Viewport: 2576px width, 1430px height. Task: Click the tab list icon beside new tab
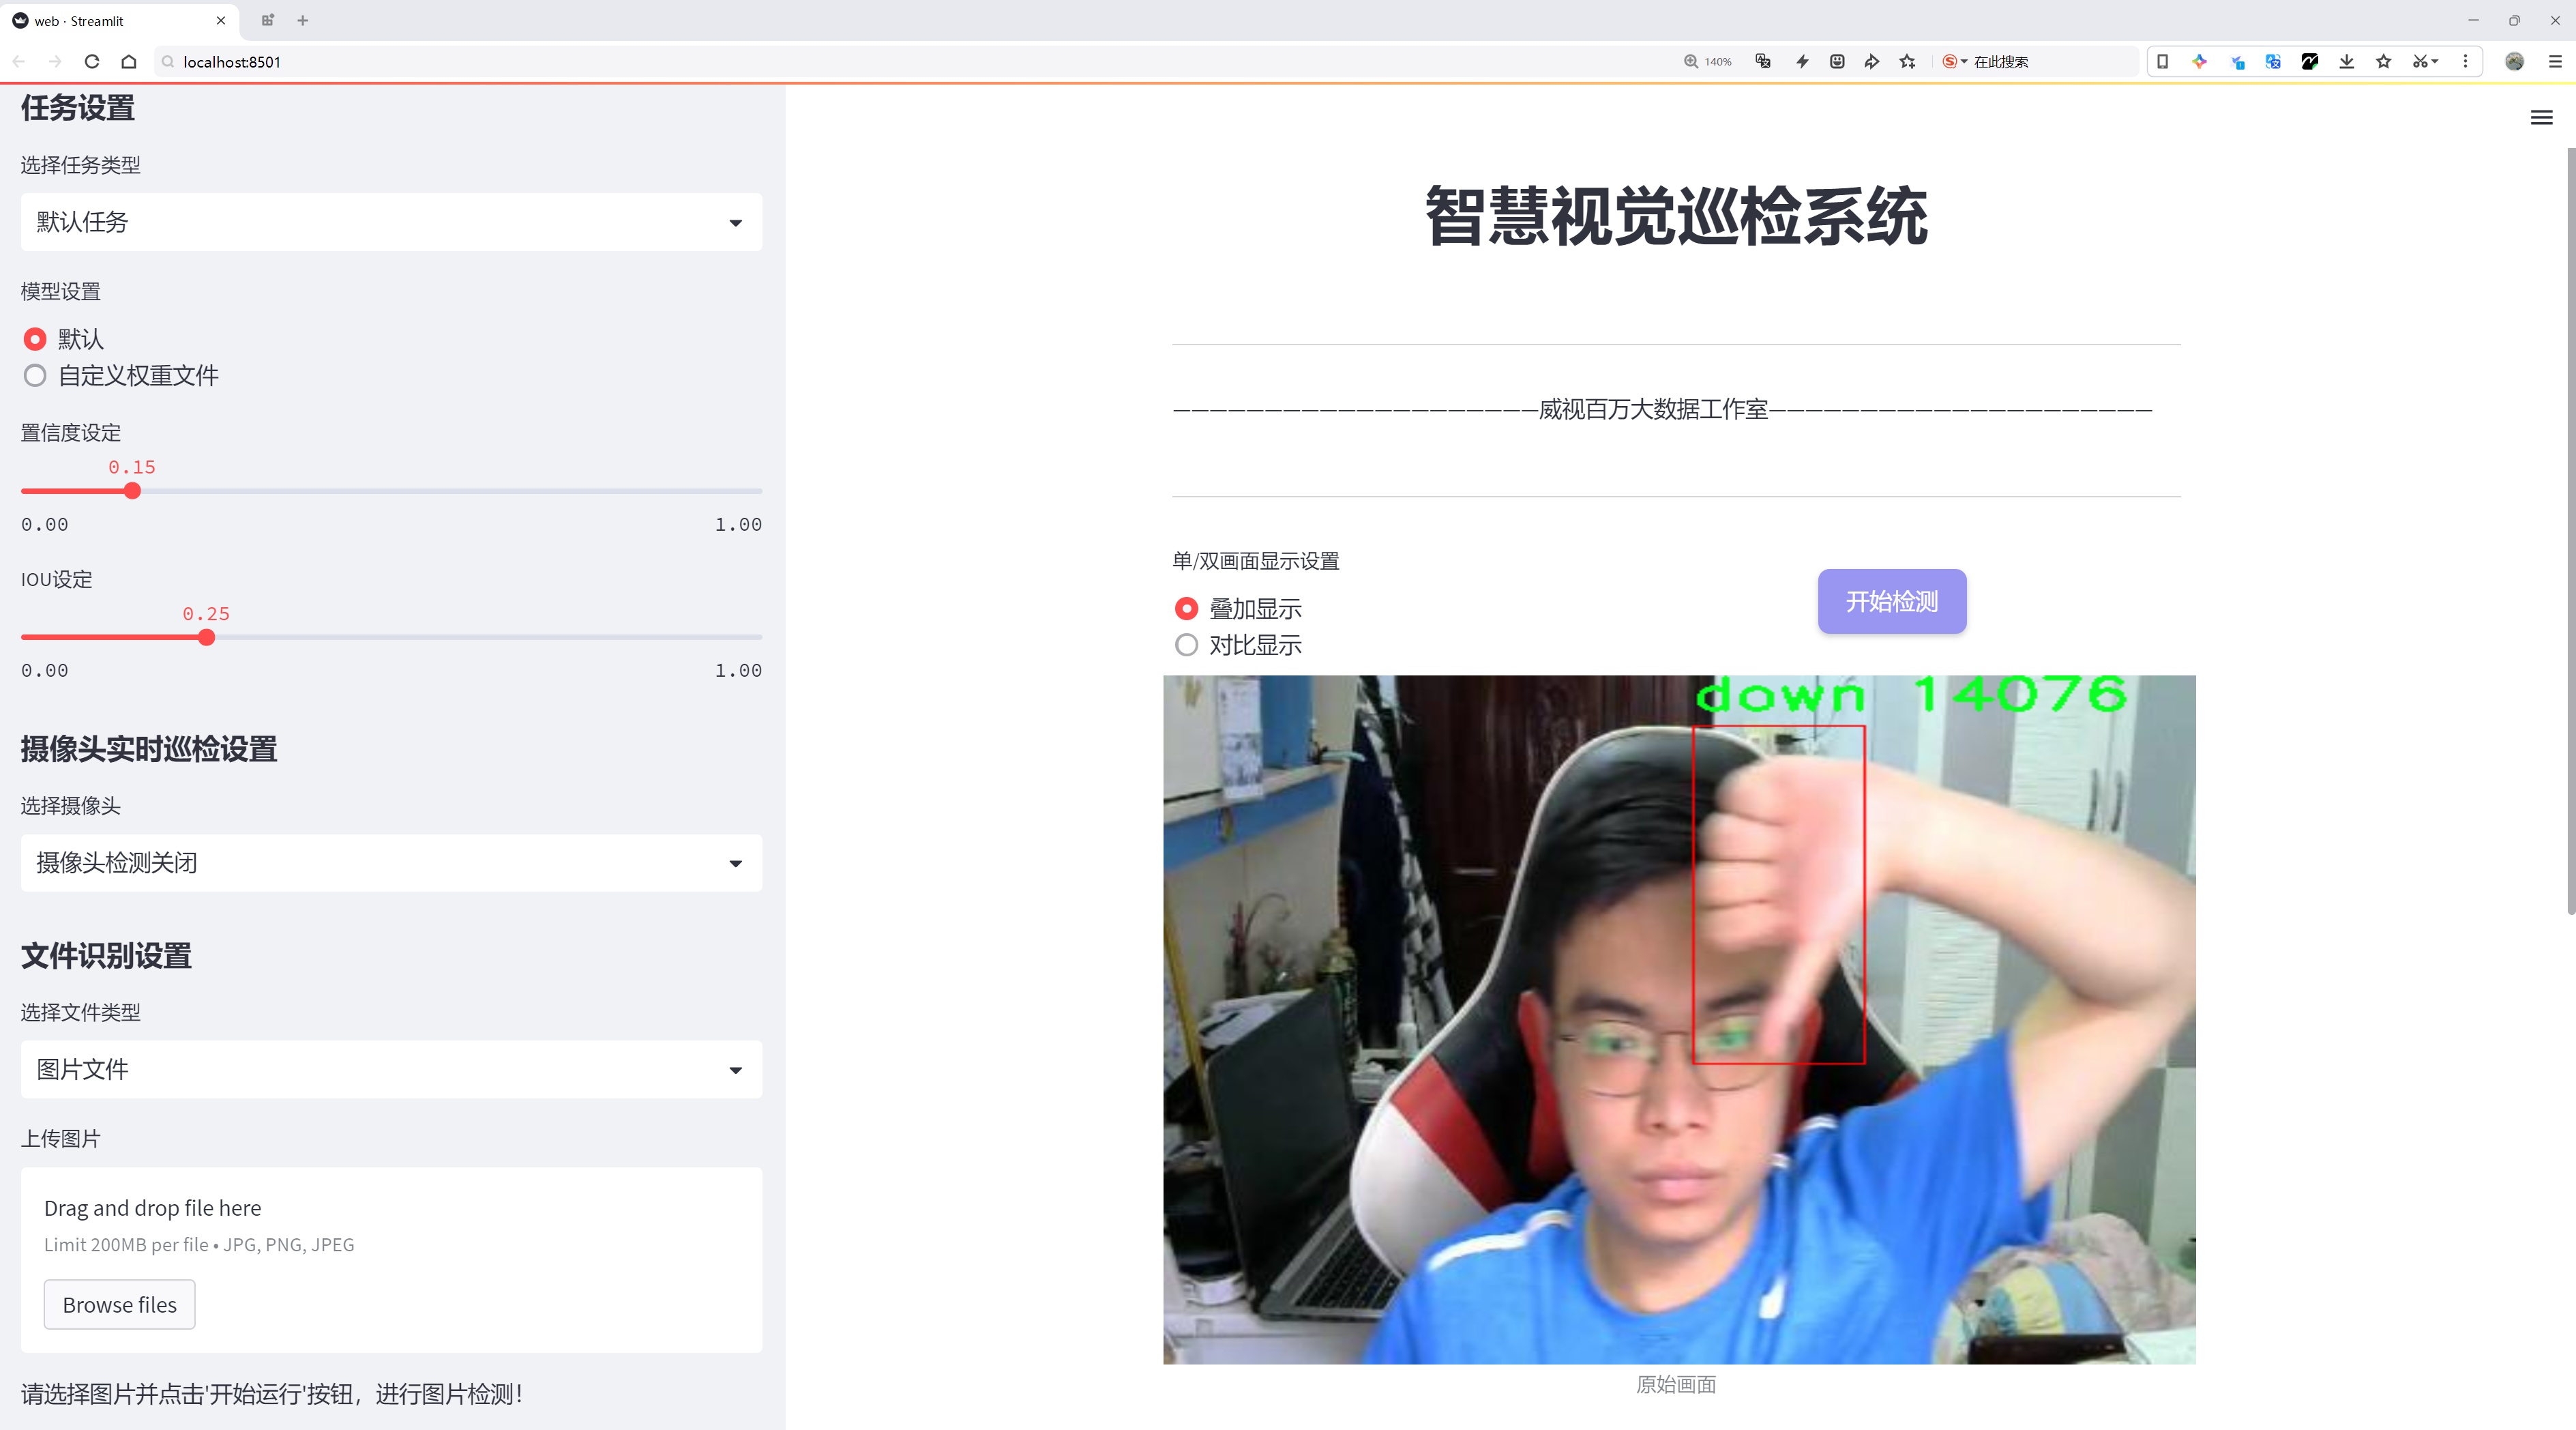pyautogui.click(x=267, y=20)
